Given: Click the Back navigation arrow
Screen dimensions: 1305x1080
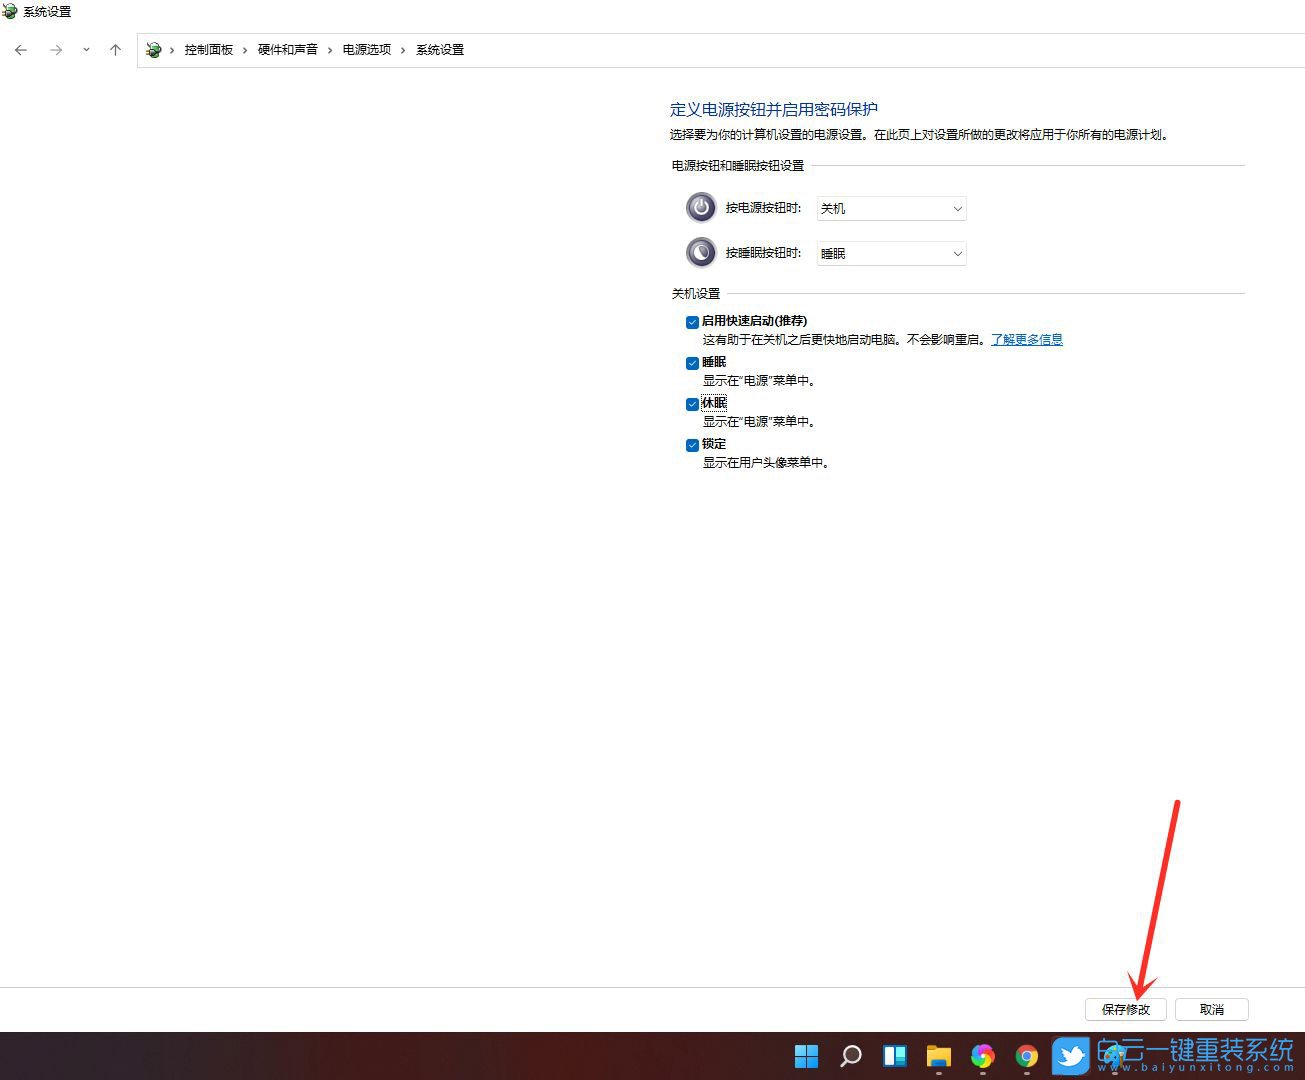Looking at the screenshot, I should pos(21,50).
